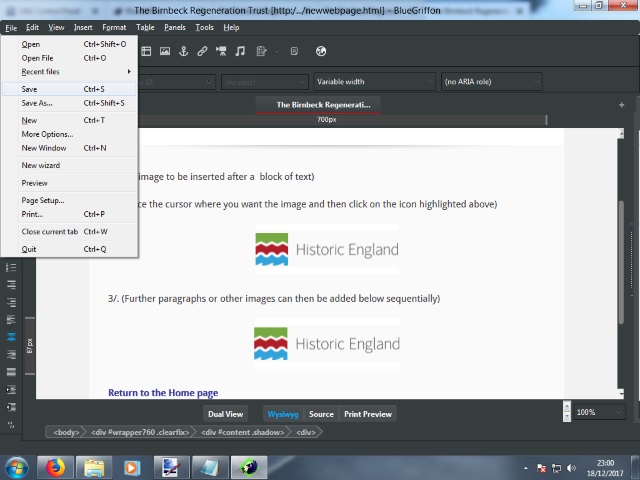
Task: Open the 100% zoom dropdown
Action: coord(599,412)
